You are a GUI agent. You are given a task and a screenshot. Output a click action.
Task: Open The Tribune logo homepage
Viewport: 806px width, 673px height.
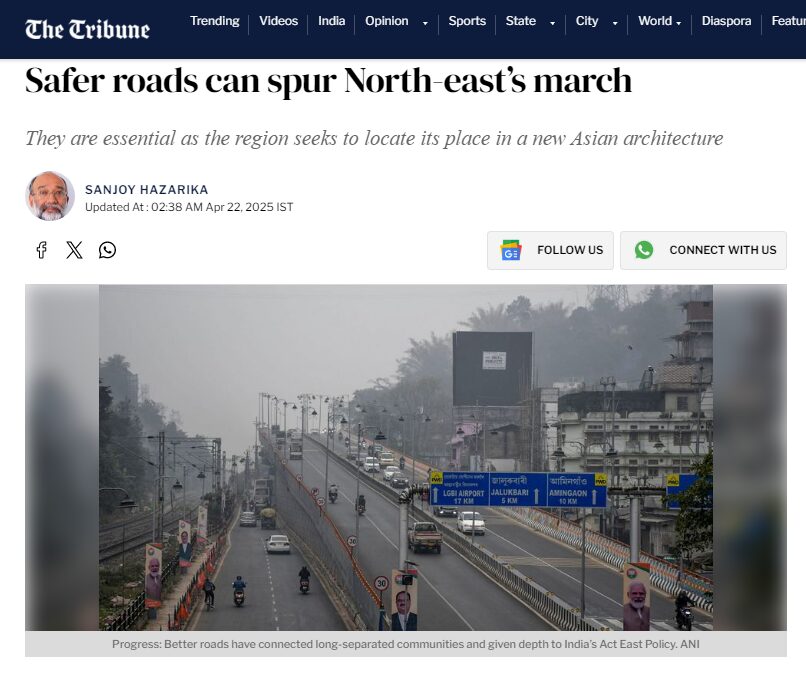87,29
